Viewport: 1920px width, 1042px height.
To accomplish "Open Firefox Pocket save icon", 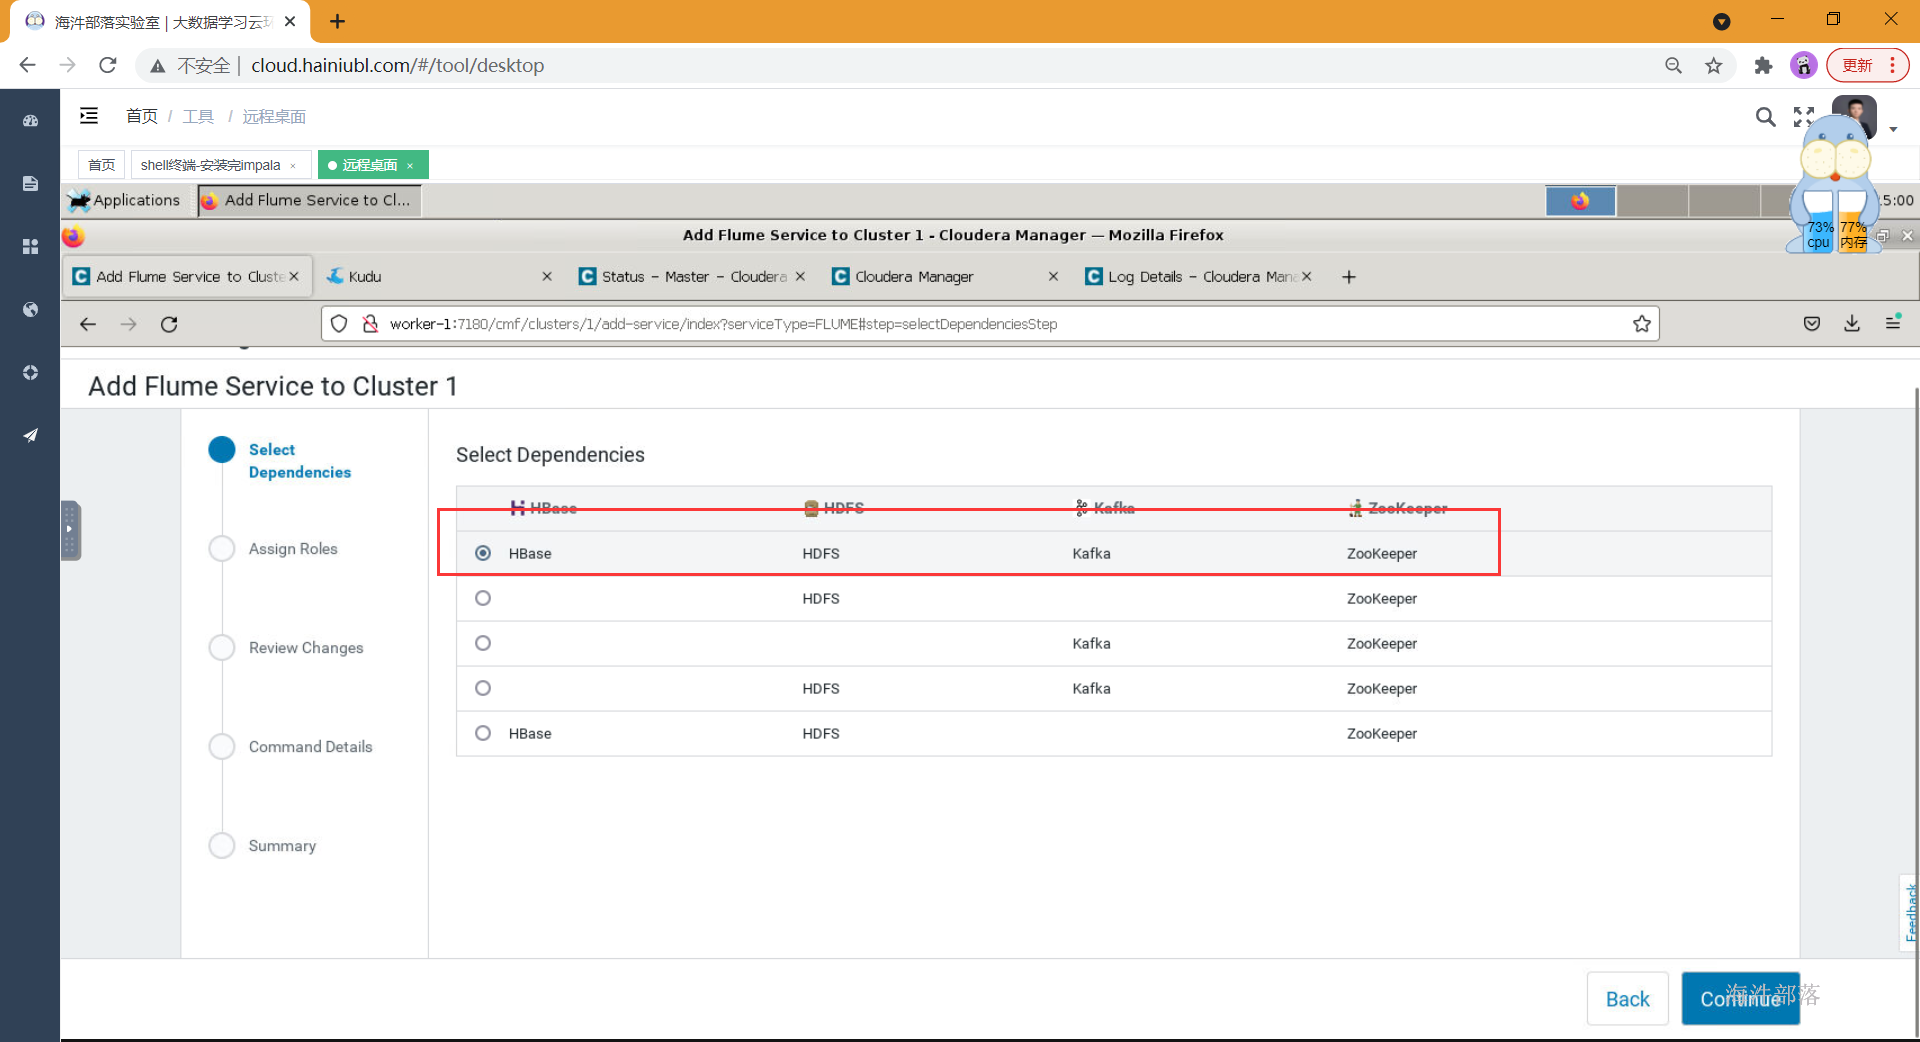I will click(1812, 323).
